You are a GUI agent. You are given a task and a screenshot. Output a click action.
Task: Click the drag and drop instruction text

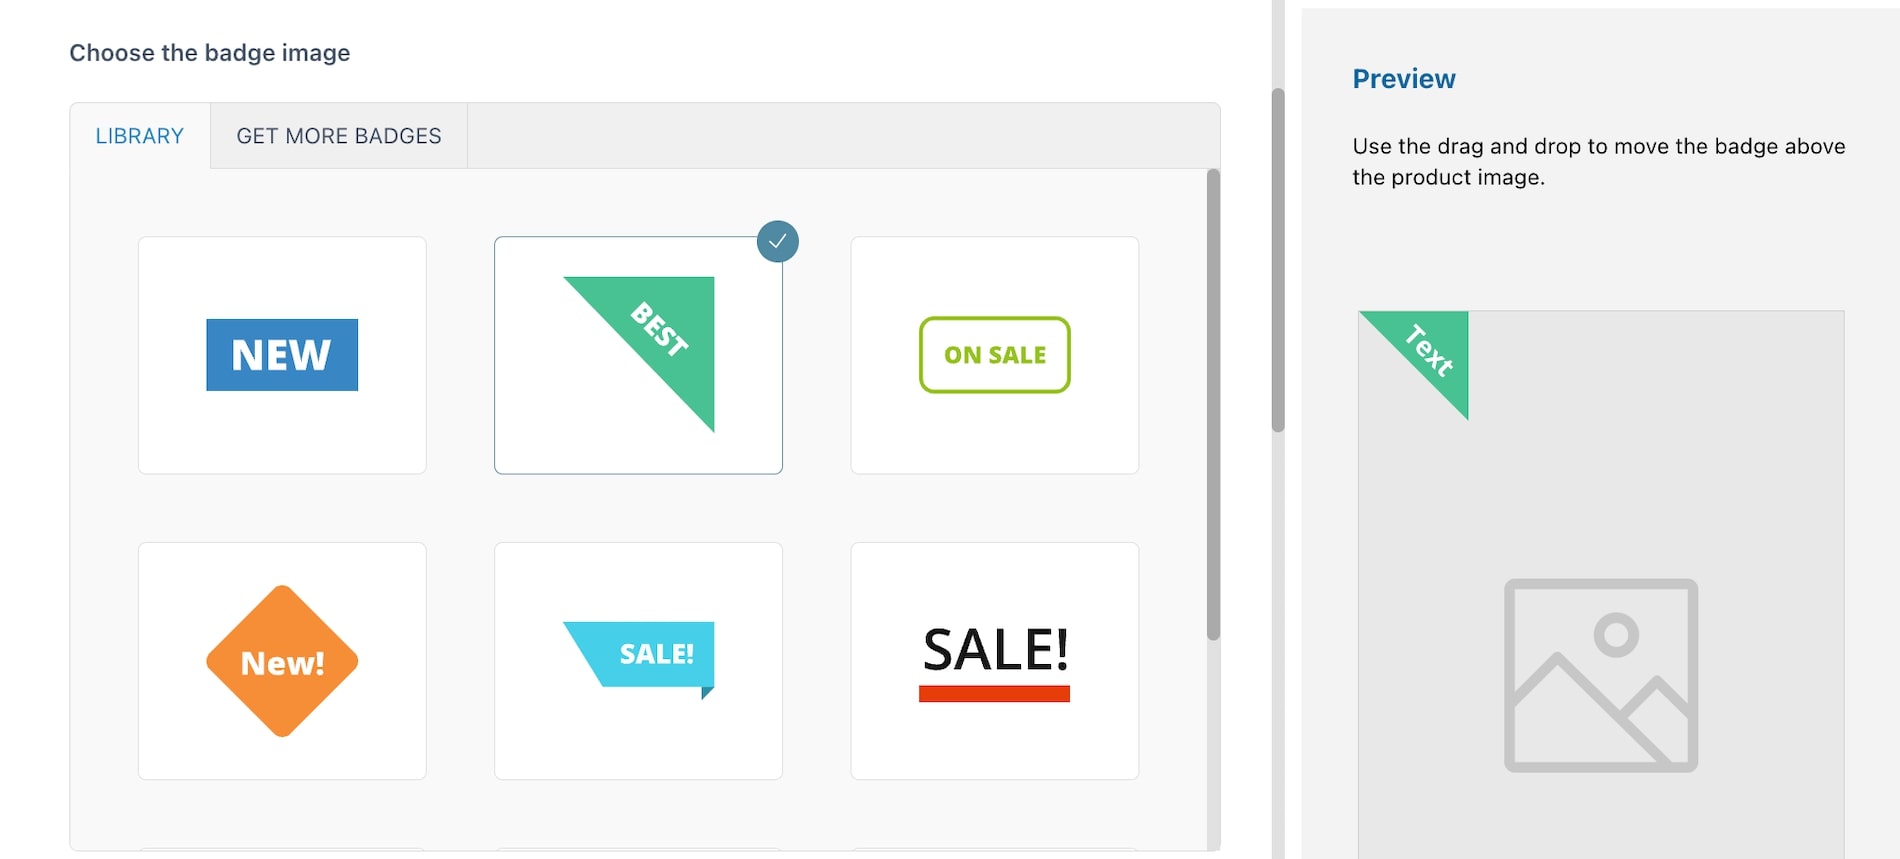tap(1599, 161)
